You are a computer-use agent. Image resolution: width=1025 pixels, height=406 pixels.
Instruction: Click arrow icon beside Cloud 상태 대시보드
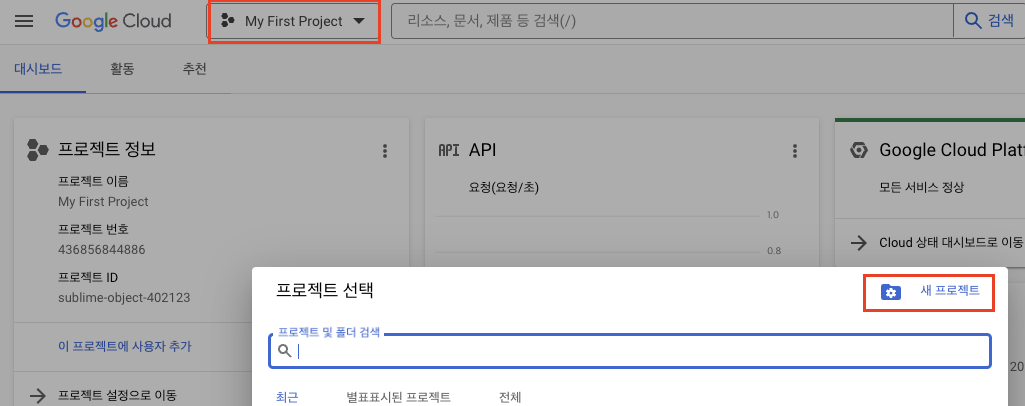click(x=858, y=243)
